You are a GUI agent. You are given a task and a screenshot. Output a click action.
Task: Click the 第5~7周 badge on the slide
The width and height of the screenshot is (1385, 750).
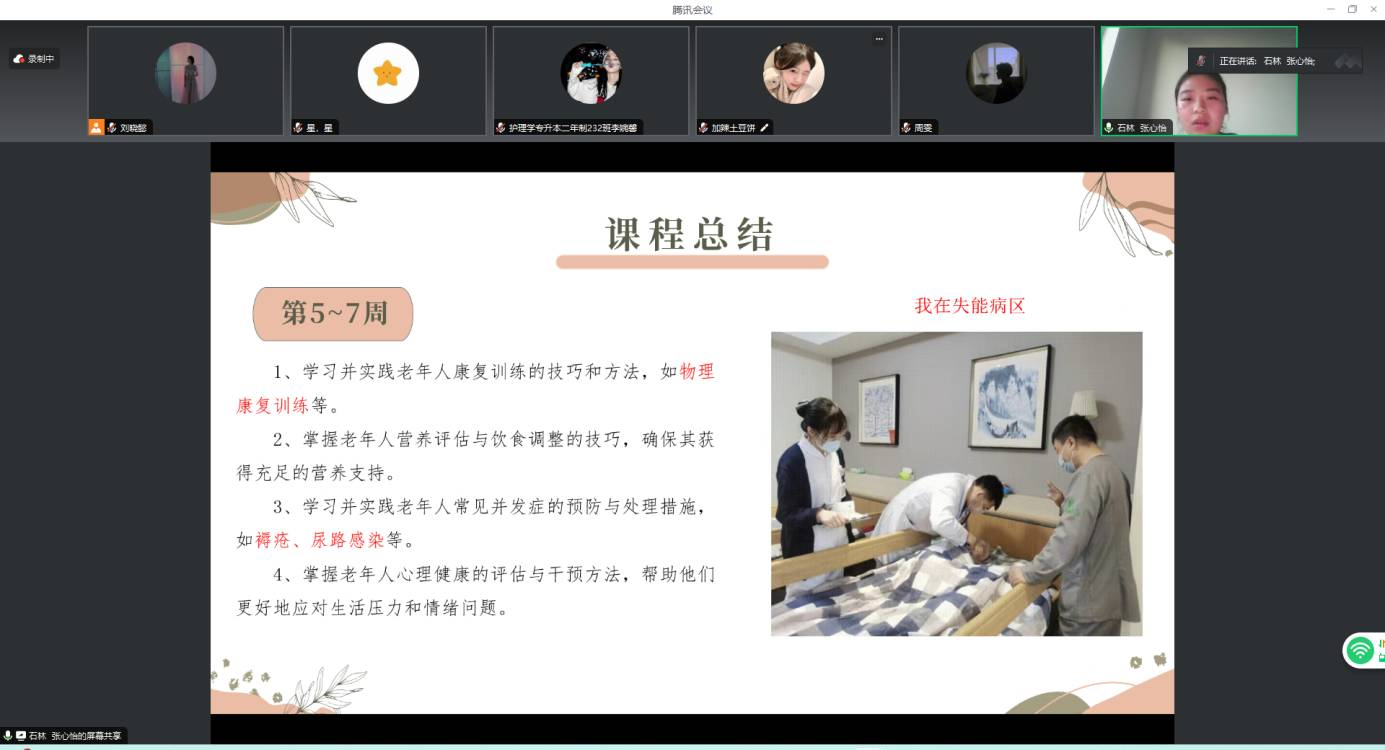click(x=333, y=313)
